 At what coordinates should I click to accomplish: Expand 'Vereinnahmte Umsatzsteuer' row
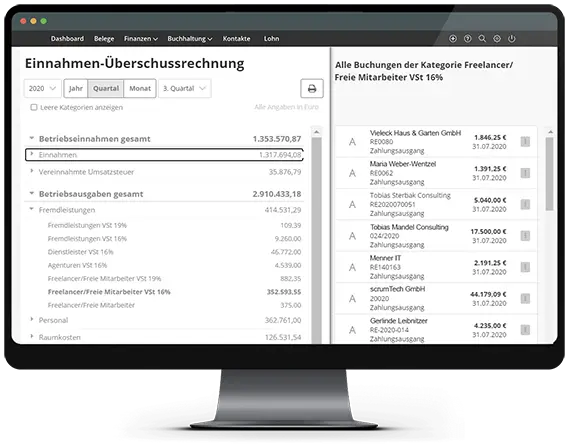pyautogui.click(x=32, y=171)
